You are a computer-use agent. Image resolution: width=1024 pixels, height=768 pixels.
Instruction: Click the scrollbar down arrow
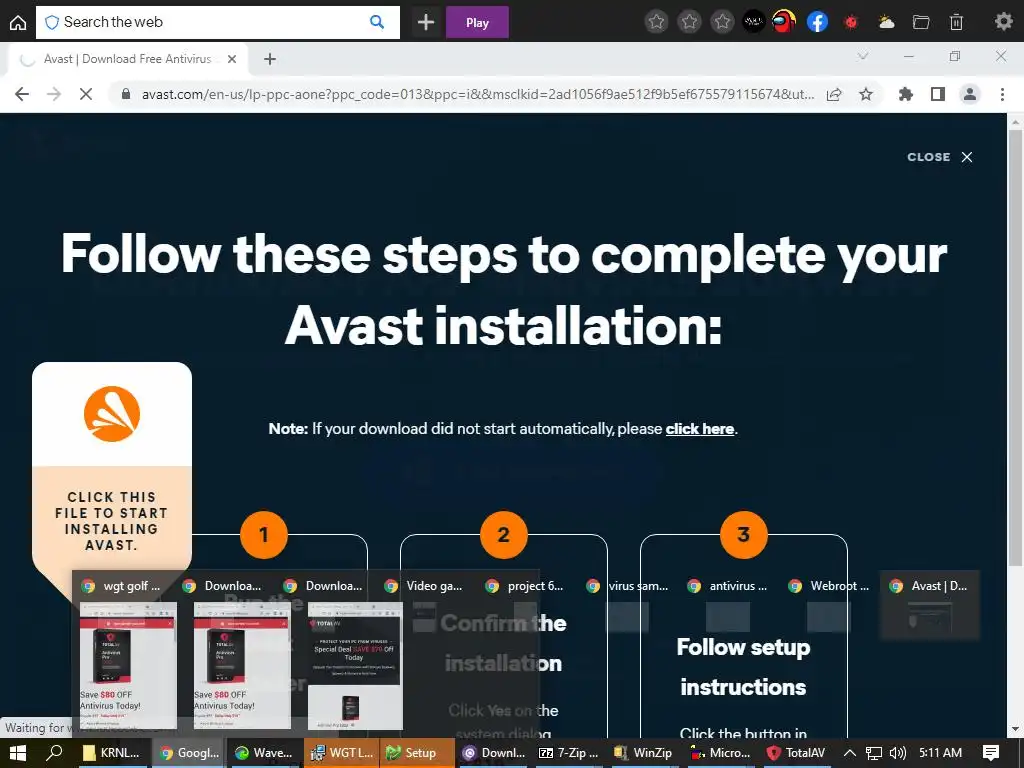point(1016,729)
